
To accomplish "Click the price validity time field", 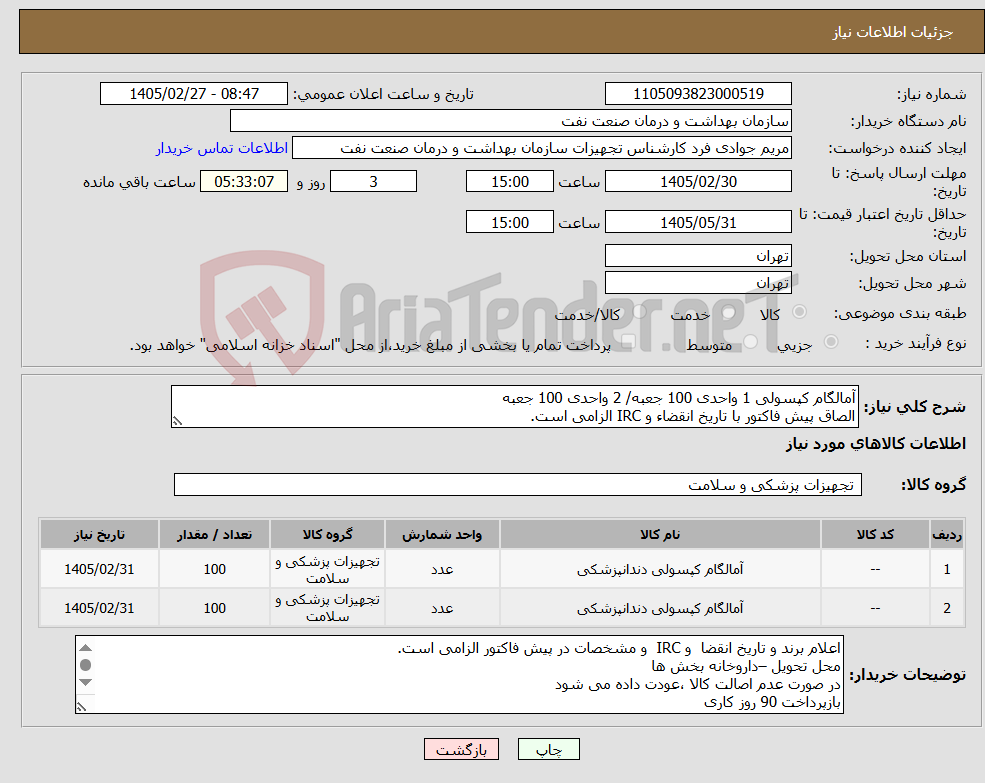I will [509, 222].
